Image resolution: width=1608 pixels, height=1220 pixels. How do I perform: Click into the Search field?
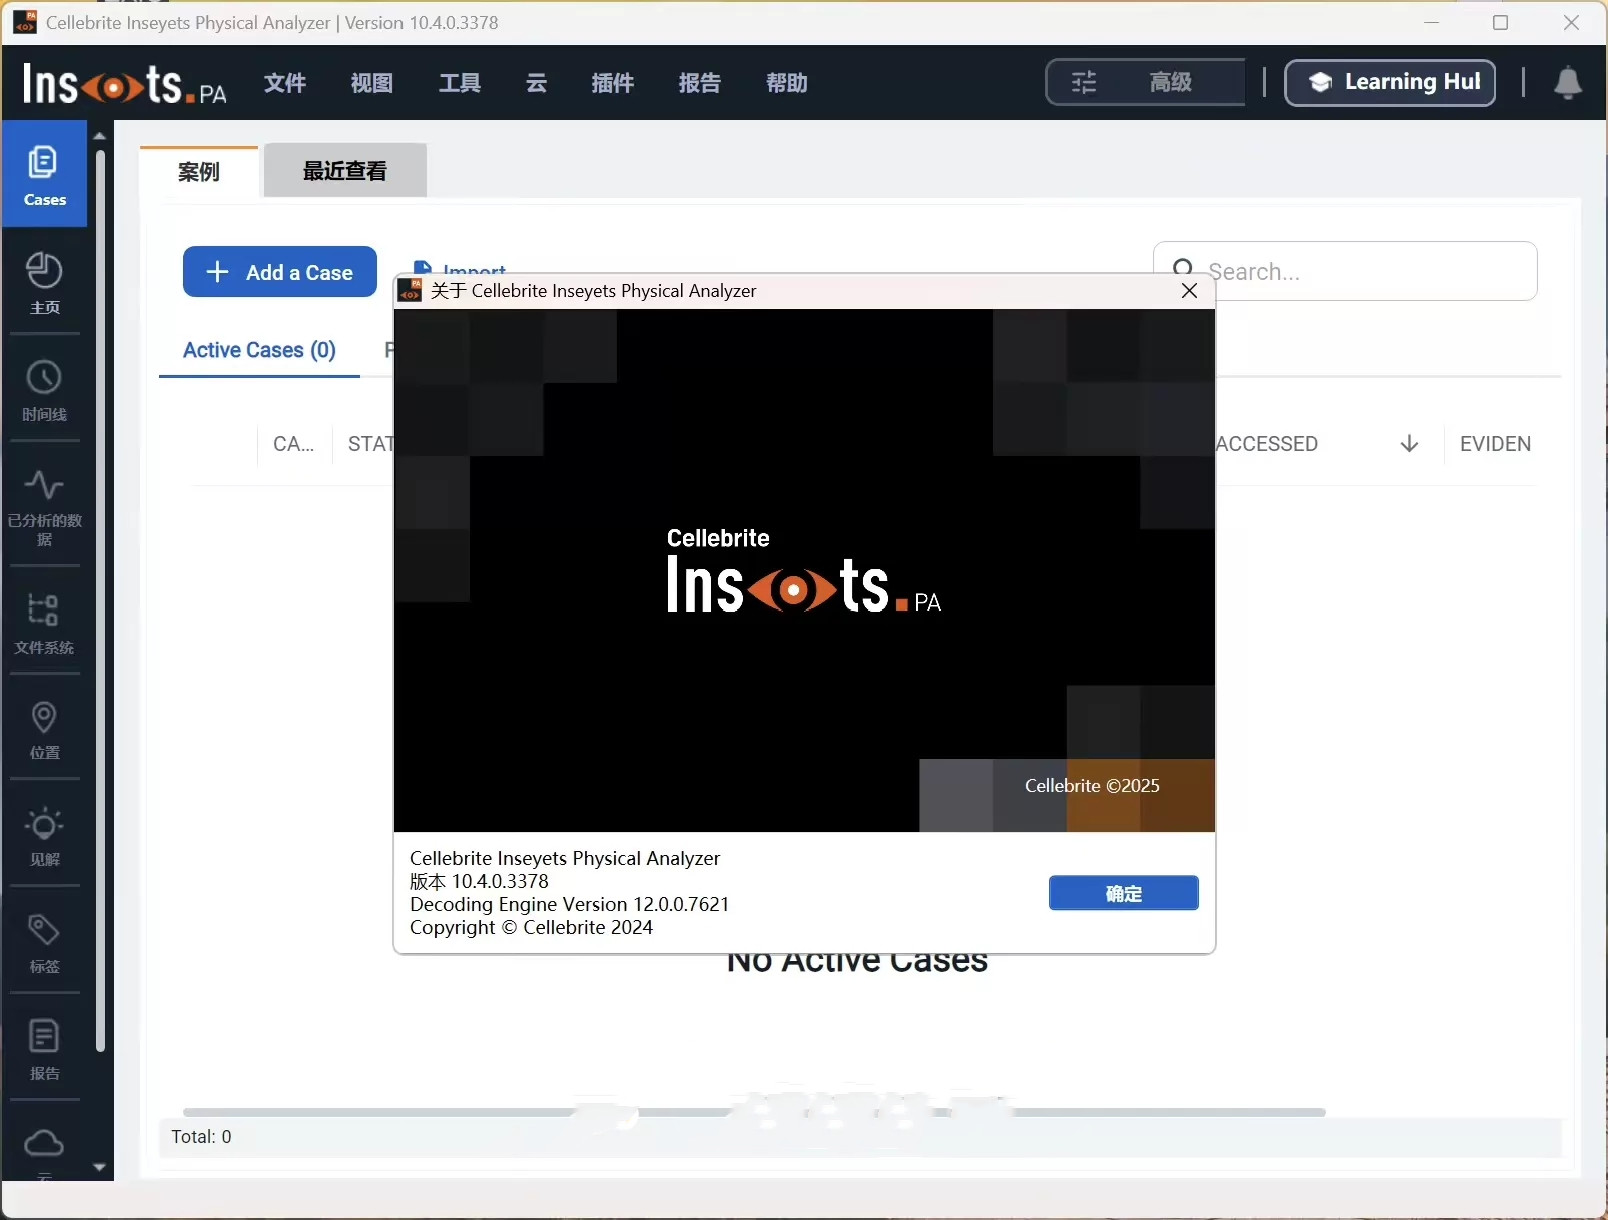1345,271
